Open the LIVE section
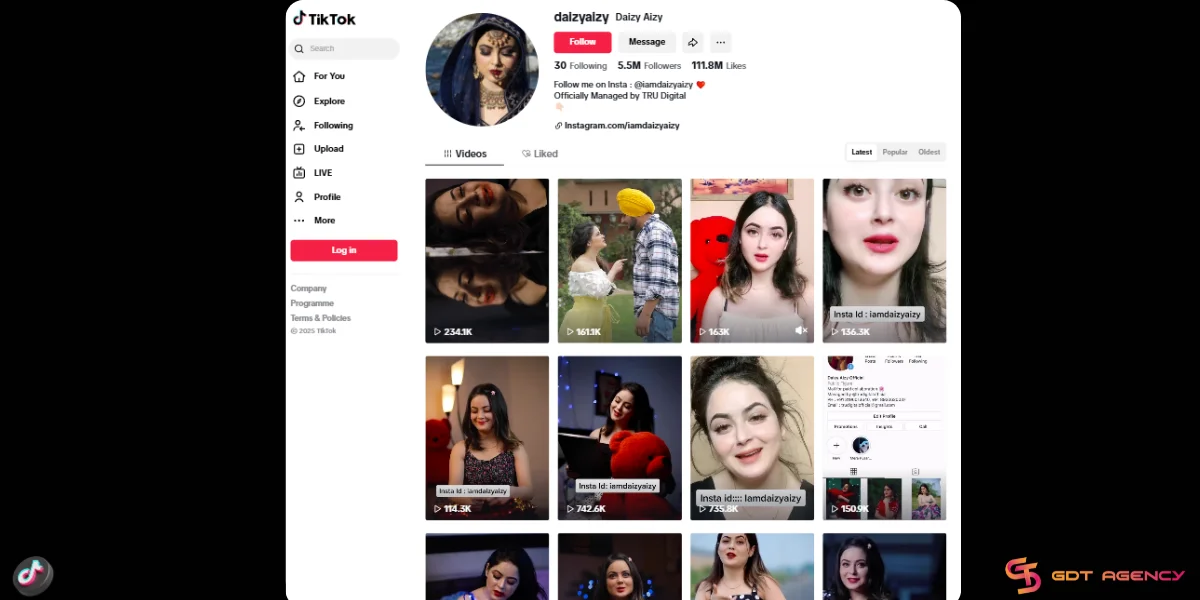 pos(313,173)
